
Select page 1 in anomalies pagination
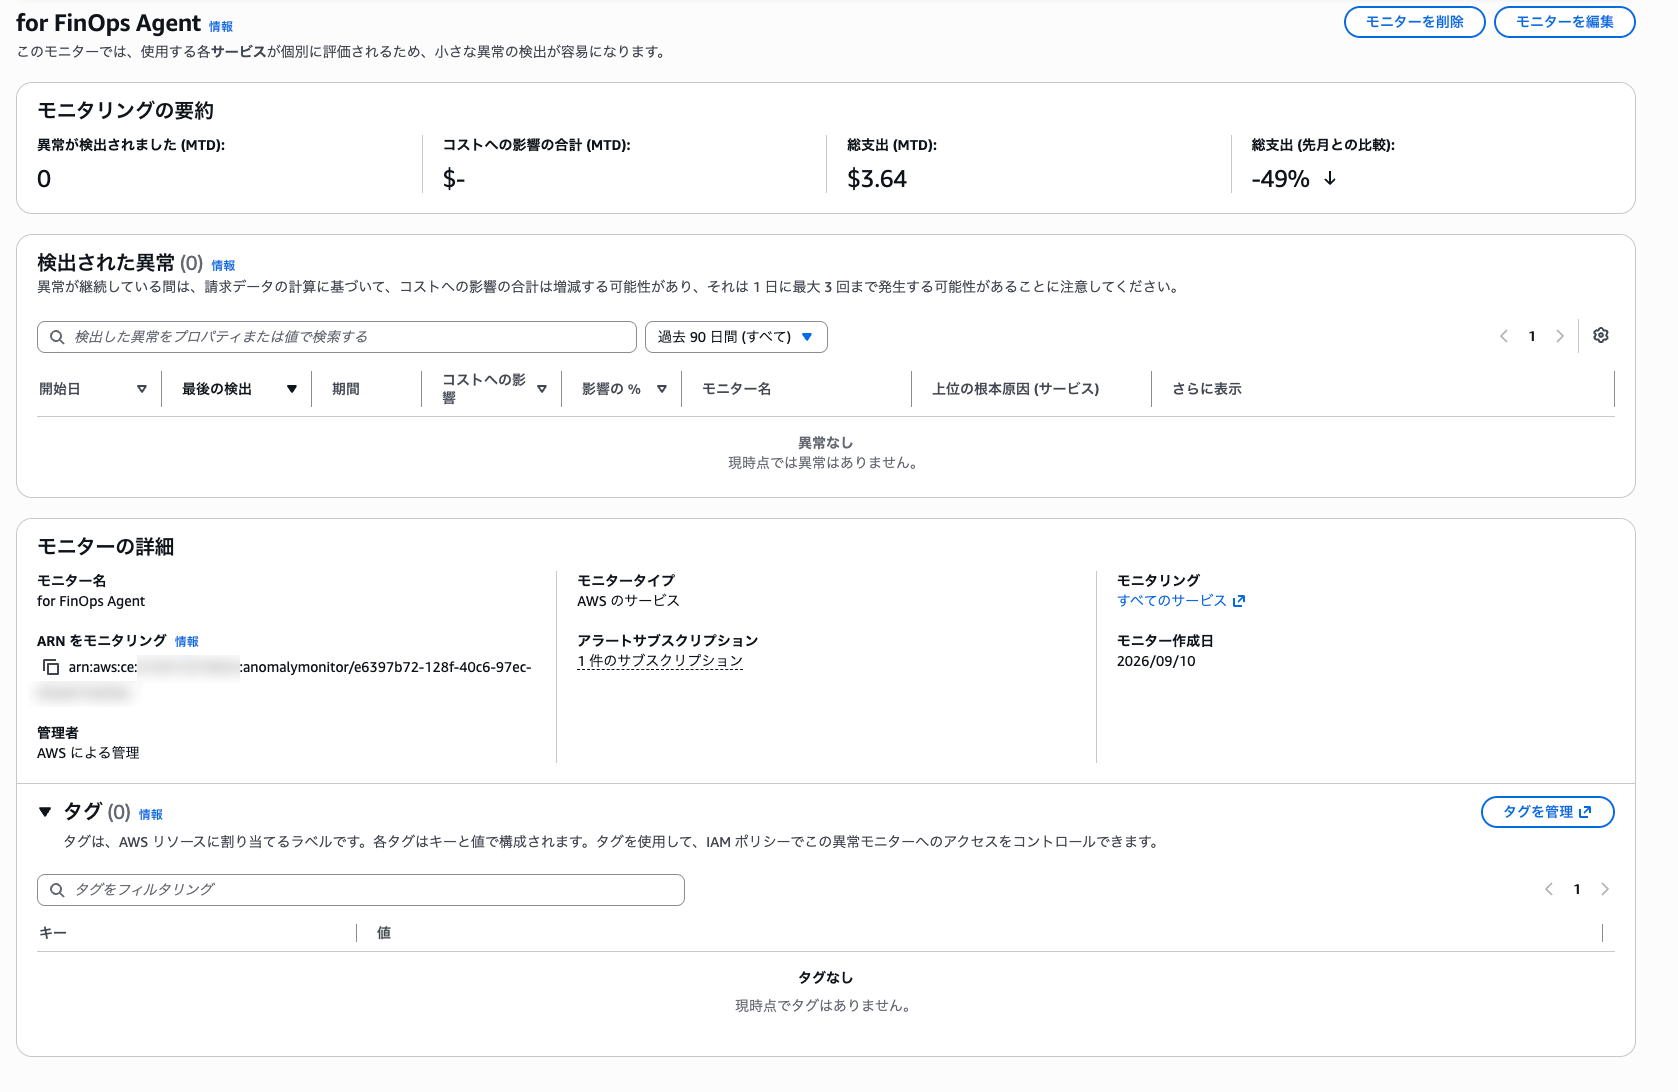coord(1532,336)
